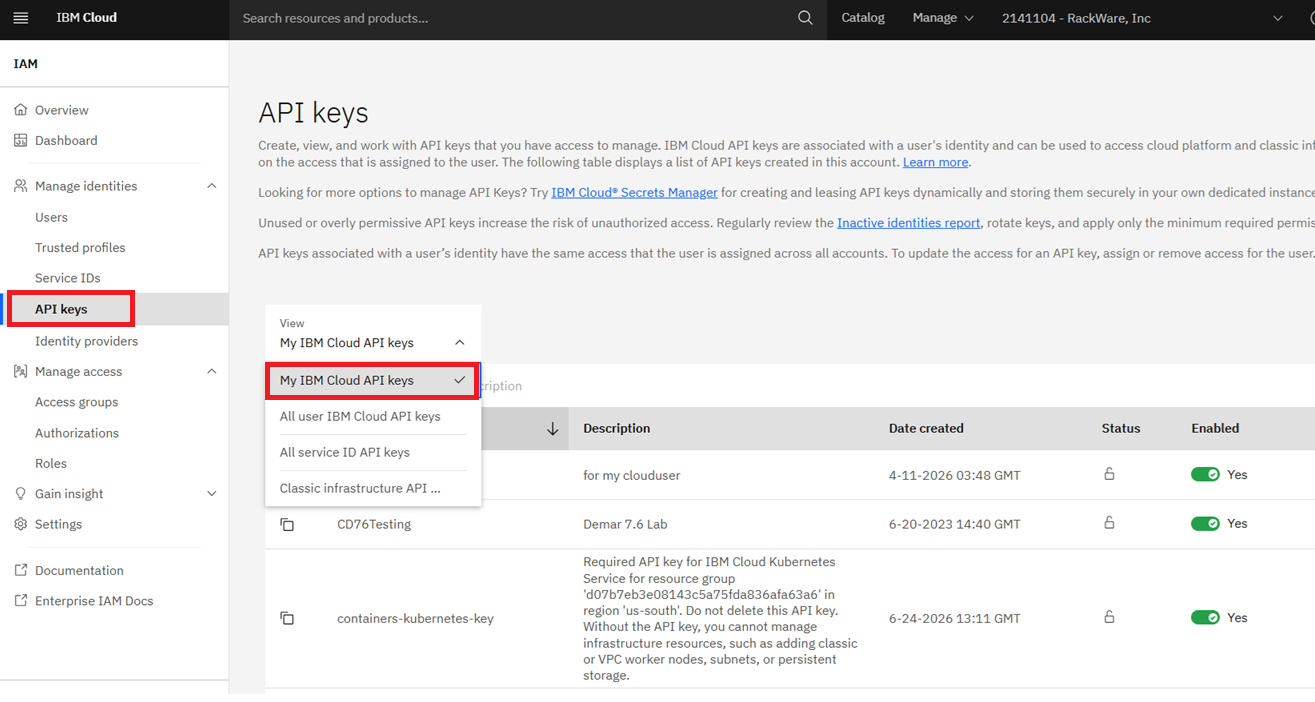Open the hamburger navigation menu
Viewport: 1315px width, 702px height.
20,18
